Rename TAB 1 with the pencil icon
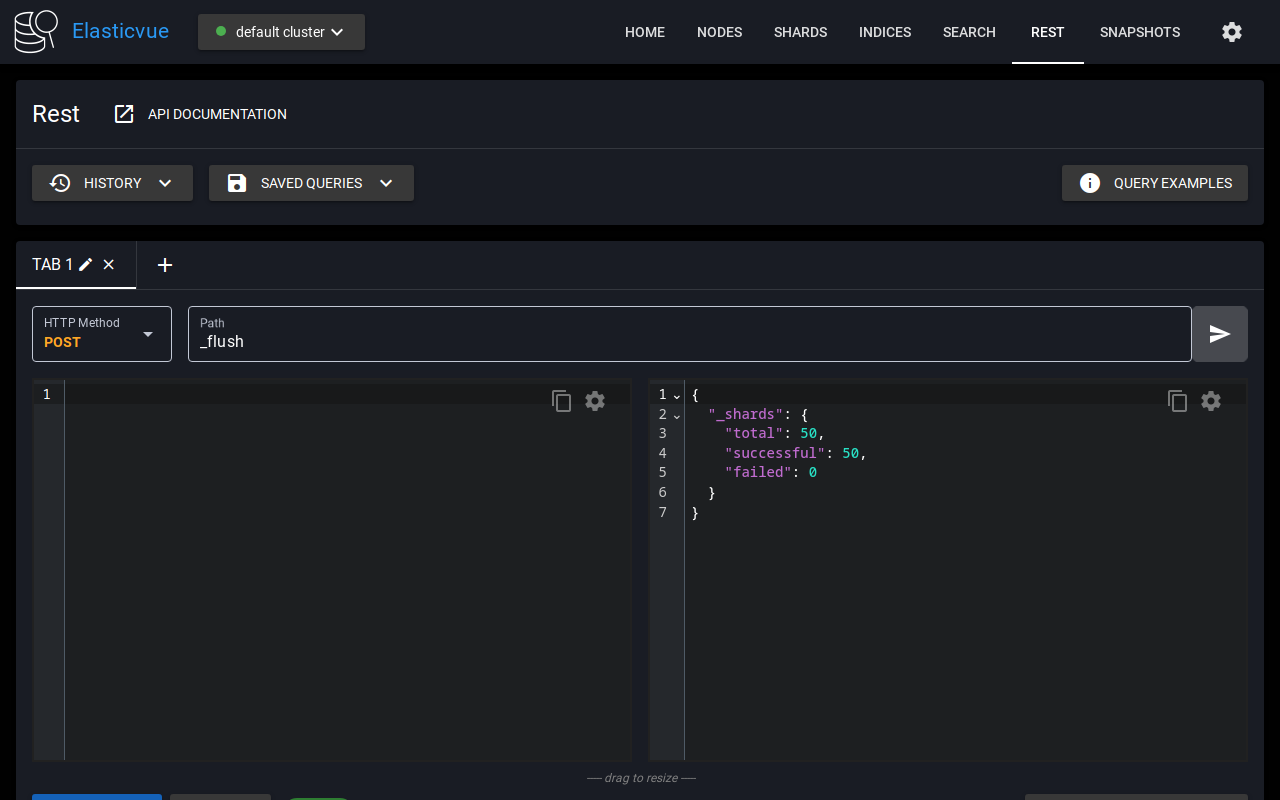Image resolution: width=1280 pixels, height=800 pixels. tap(86, 265)
